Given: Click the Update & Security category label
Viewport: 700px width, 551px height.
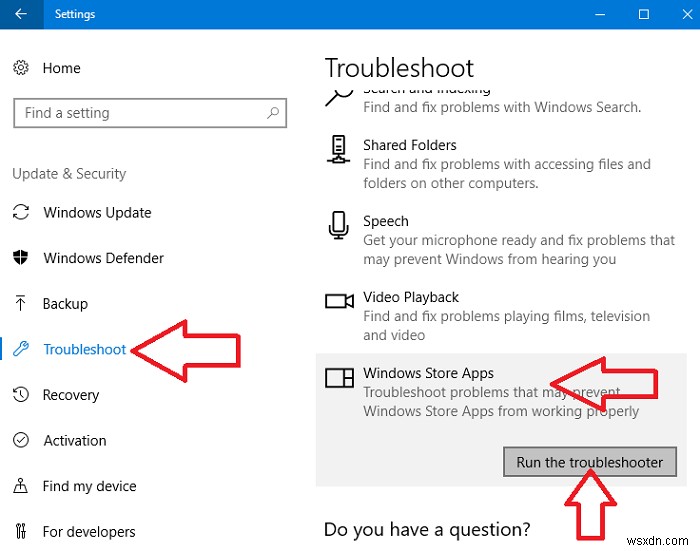Looking at the screenshot, I should tap(69, 173).
